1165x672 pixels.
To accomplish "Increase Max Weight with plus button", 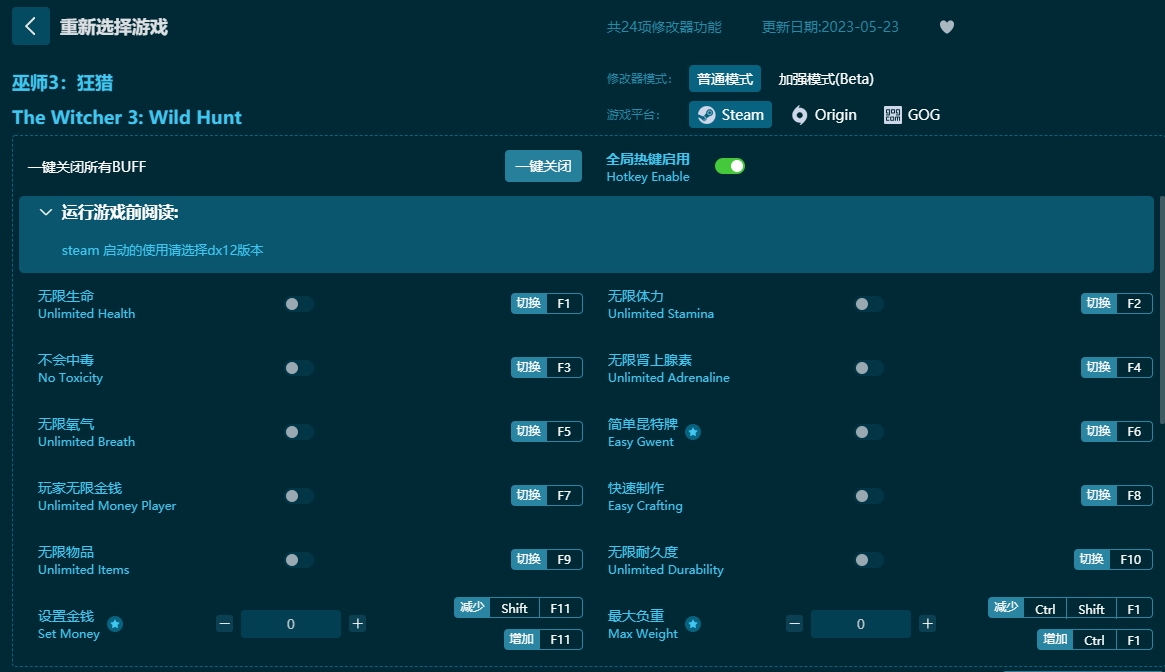I will click(x=927, y=624).
